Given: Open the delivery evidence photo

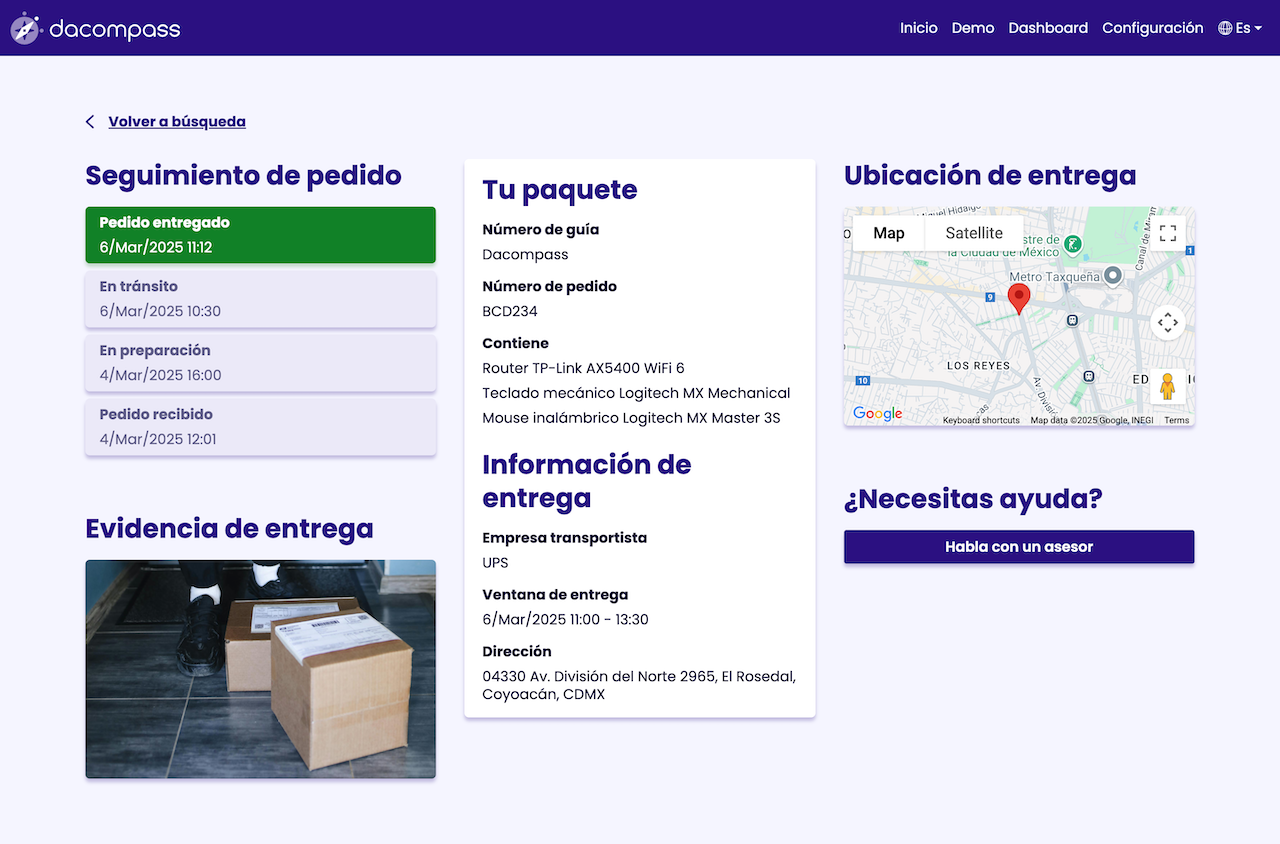Looking at the screenshot, I should 260,669.
